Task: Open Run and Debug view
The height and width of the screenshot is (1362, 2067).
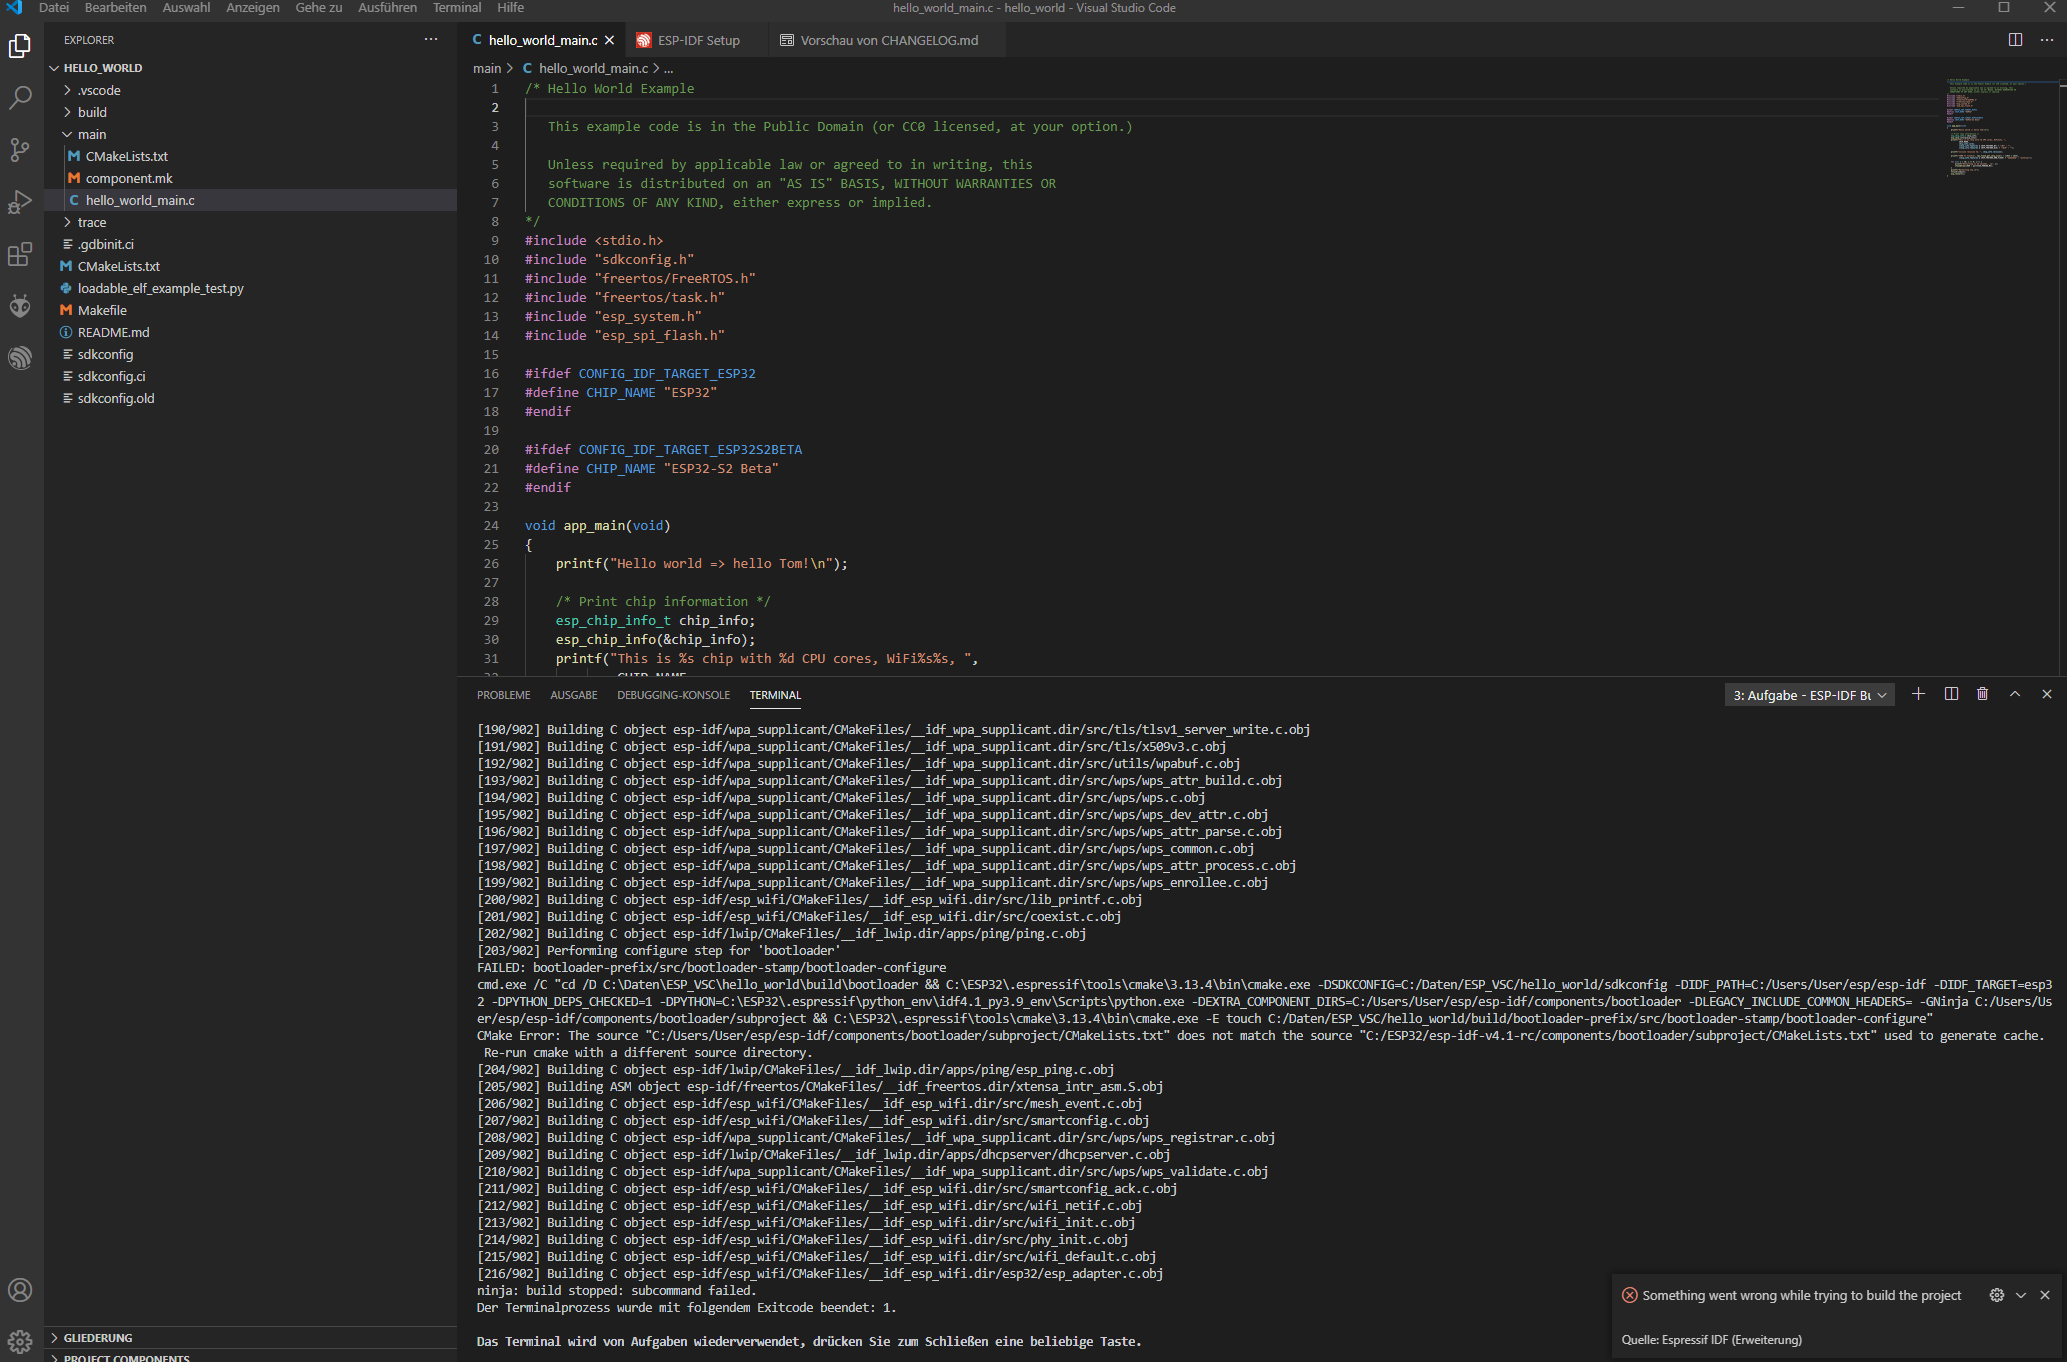Action: click(x=20, y=202)
